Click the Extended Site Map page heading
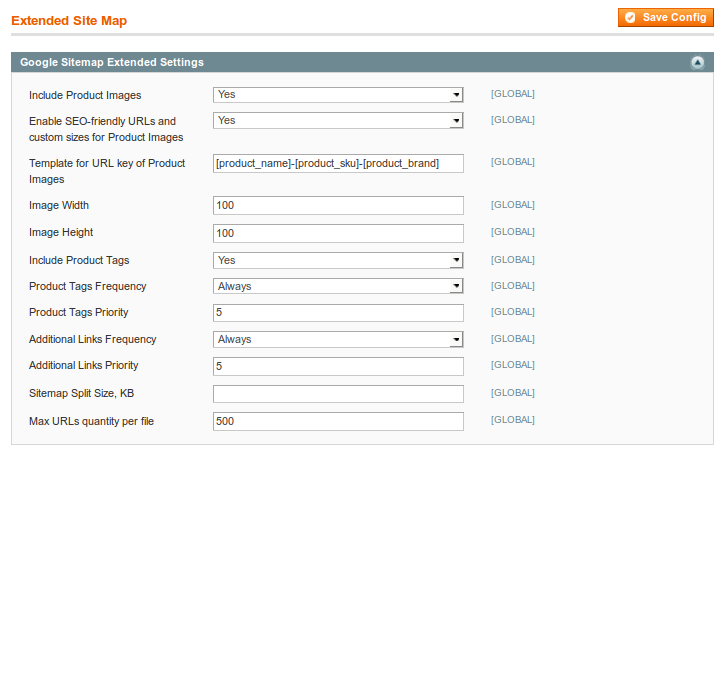This screenshot has height=680, width=725. pos(69,21)
